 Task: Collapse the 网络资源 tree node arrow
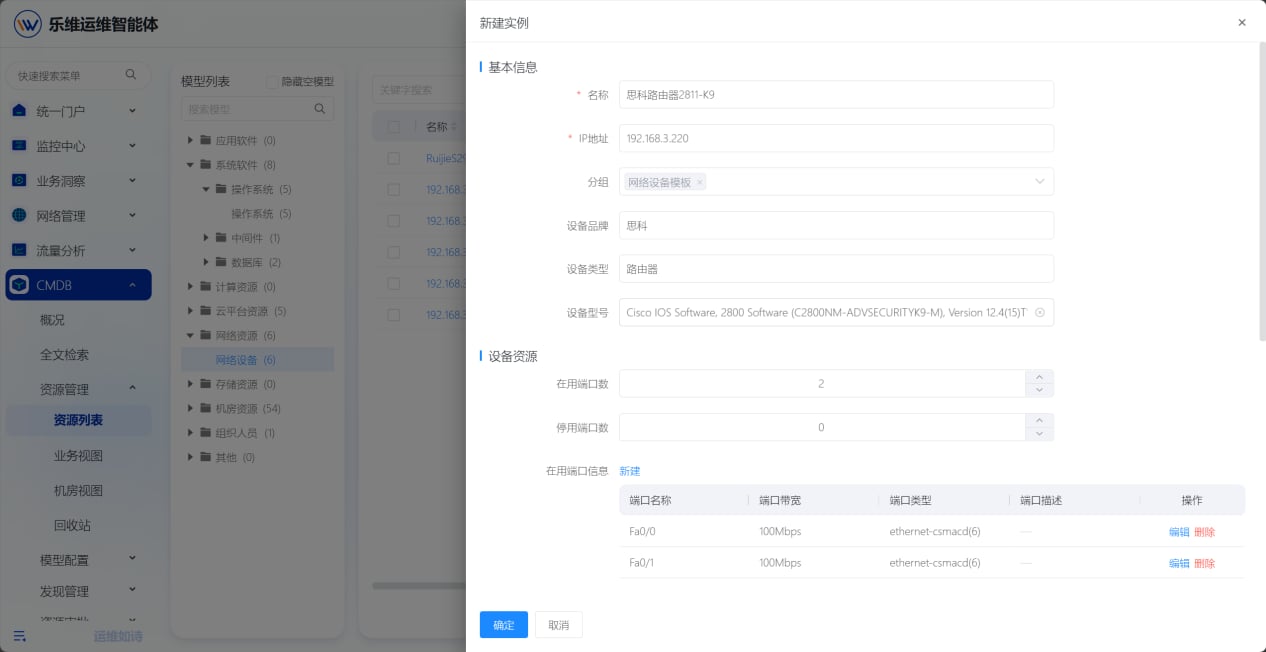[x=191, y=336]
